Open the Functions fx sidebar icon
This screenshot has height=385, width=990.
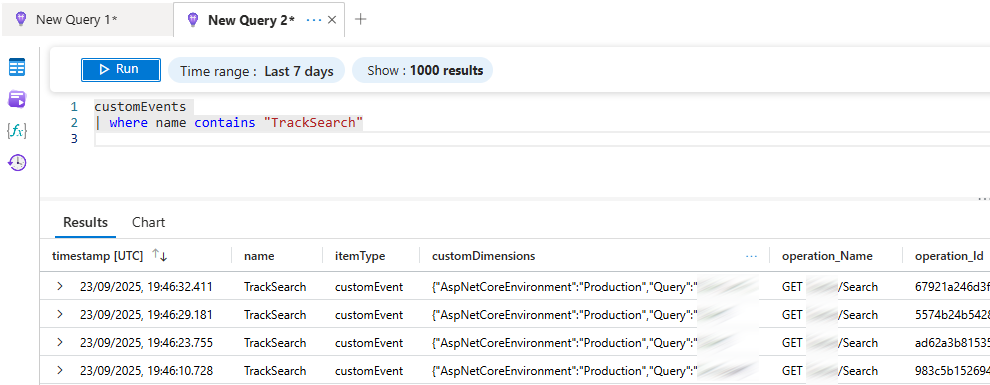[16, 131]
